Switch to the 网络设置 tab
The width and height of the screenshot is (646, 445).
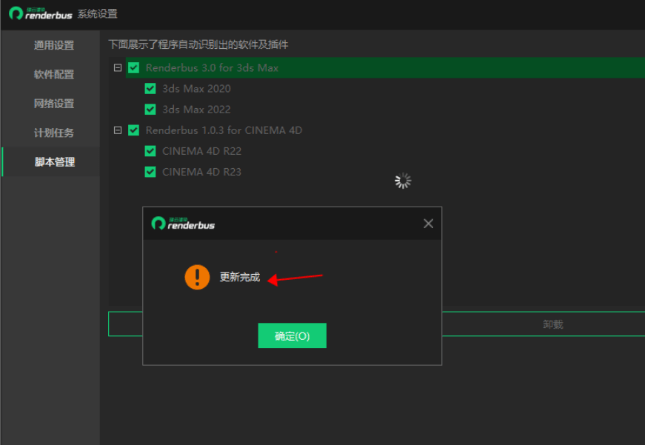click(54, 103)
